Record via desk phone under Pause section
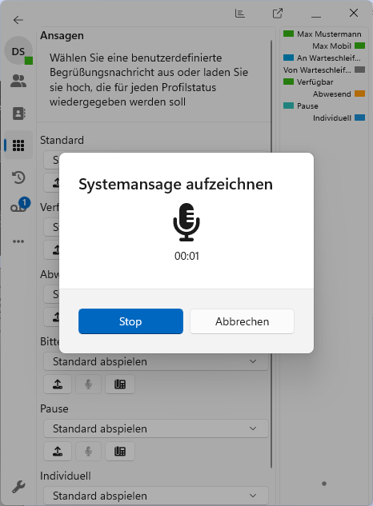The width and height of the screenshot is (373, 506). pos(120,451)
